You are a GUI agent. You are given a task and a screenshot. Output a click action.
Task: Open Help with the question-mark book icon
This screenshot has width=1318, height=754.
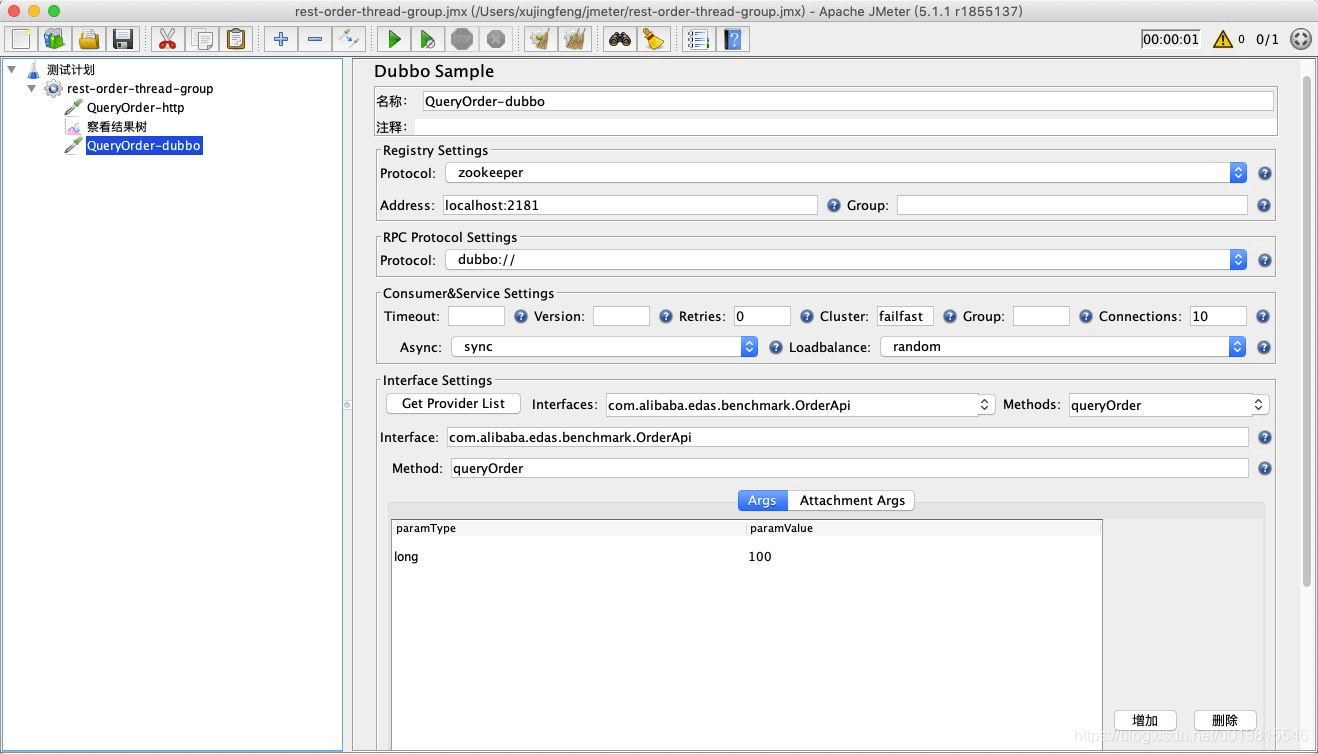pyautogui.click(x=734, y=39)
